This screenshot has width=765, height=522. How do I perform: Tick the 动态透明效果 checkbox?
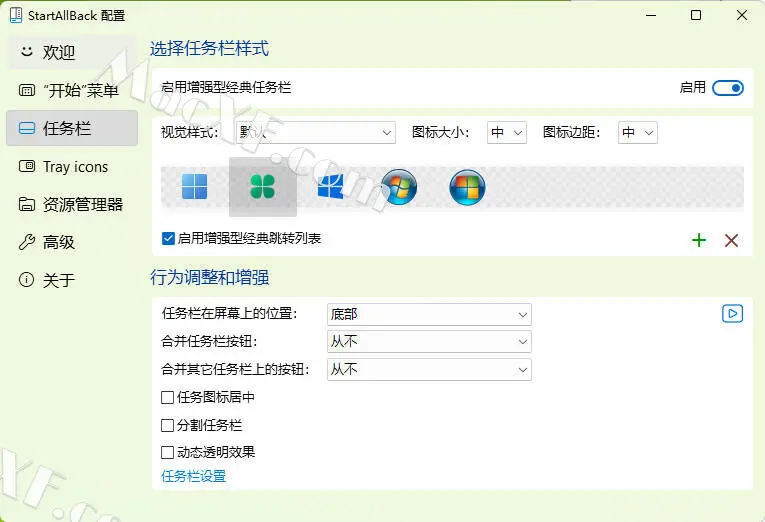coord(167,453)
